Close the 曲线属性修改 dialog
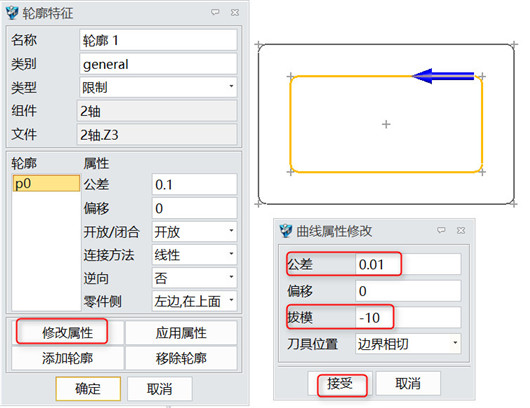The image size is (530, 408). pyautogui.click(x=461, y=231)
